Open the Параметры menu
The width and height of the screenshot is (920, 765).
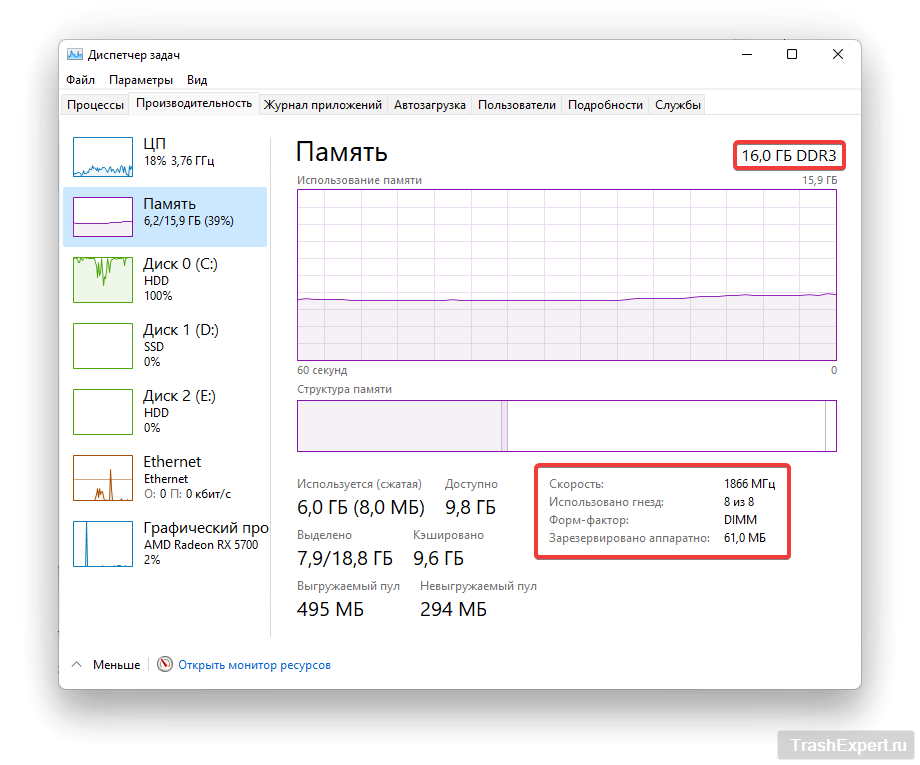[141, 80]
